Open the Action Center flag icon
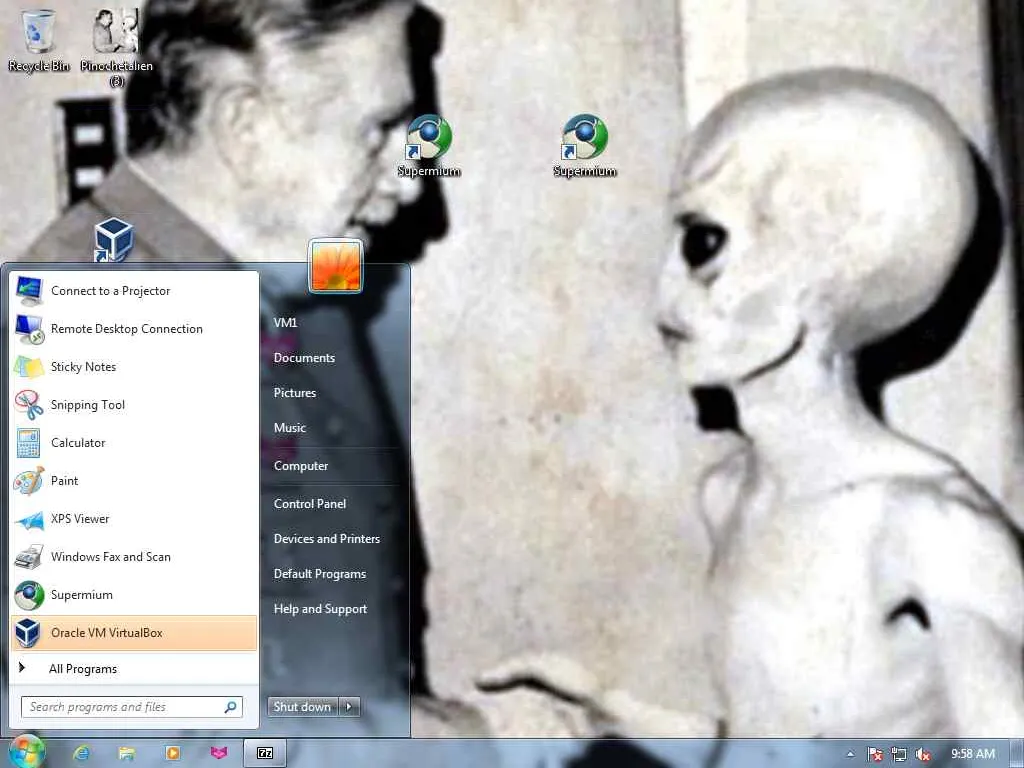This screenshot has width=1024, height=768. [874, 754]
